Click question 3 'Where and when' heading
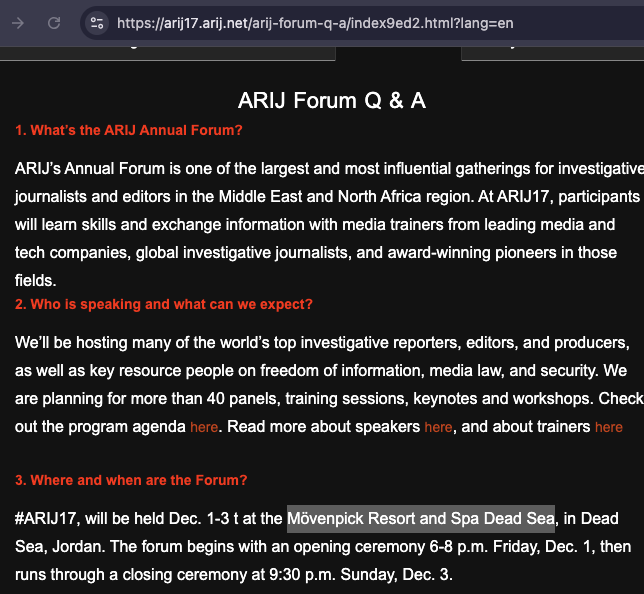Viewport: 644px width, 594px height. pyautogui.click(x=131, y=480)
